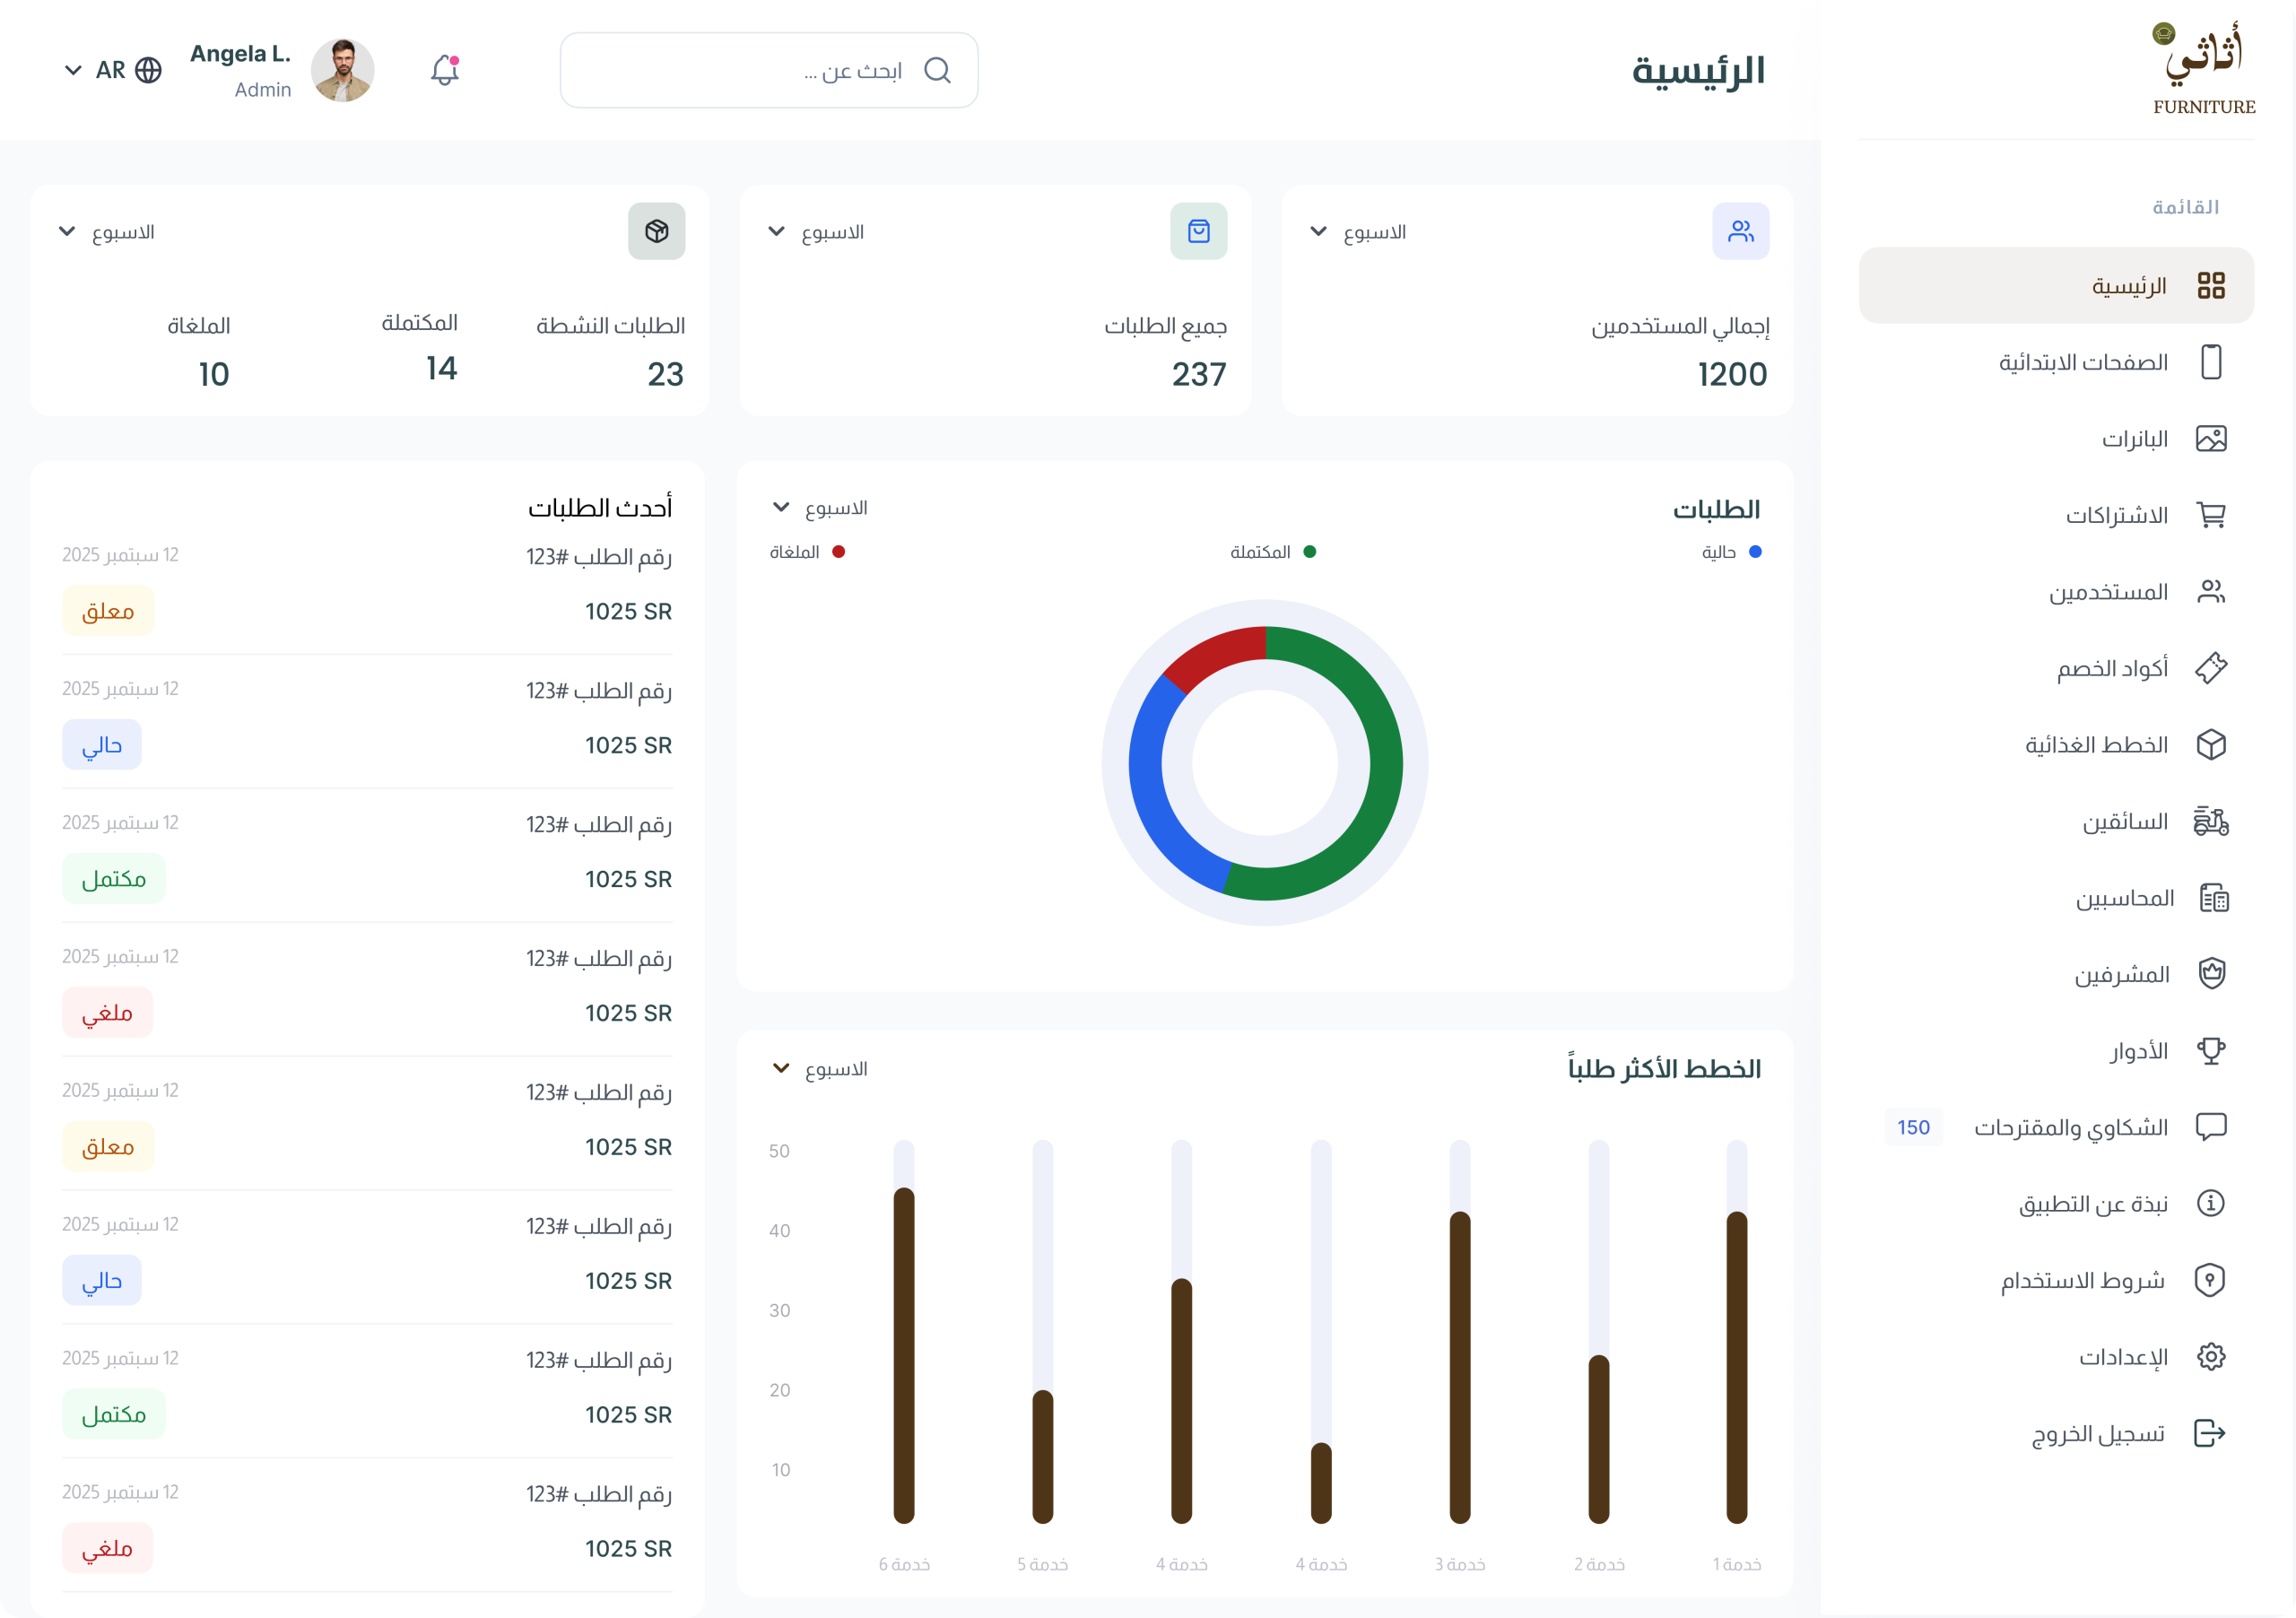
Task: Toggle the blue حالية legend item
Action: click(x=1731, y=552)
